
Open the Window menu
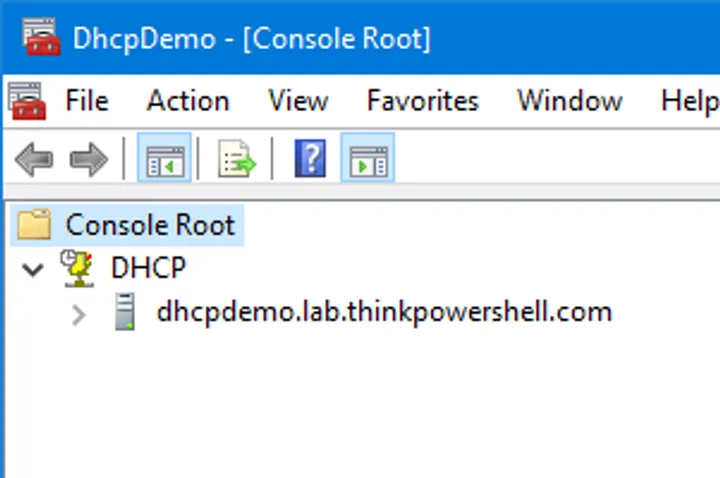569,101
